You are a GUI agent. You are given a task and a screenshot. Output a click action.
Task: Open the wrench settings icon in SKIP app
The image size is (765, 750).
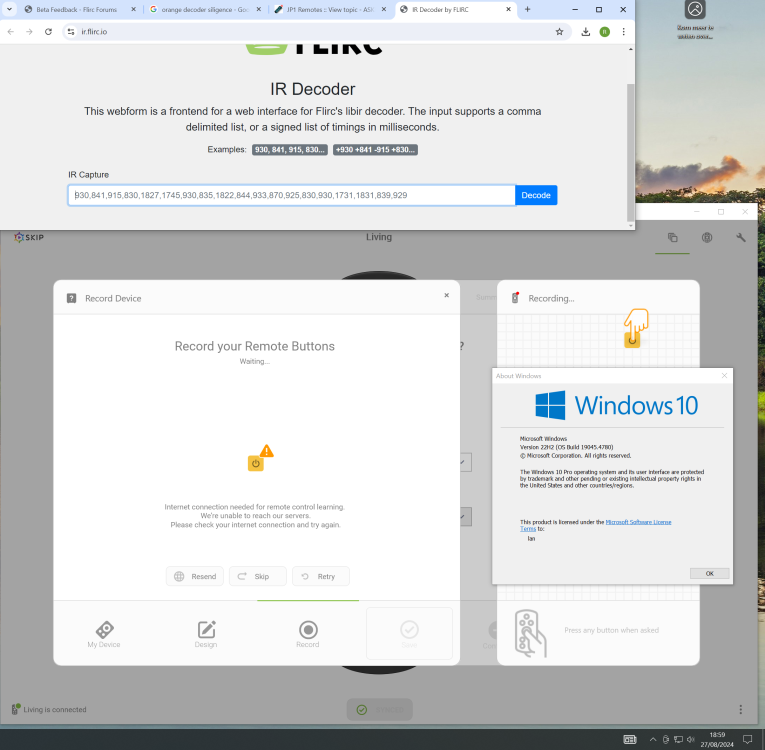click(x=741, y=238)
